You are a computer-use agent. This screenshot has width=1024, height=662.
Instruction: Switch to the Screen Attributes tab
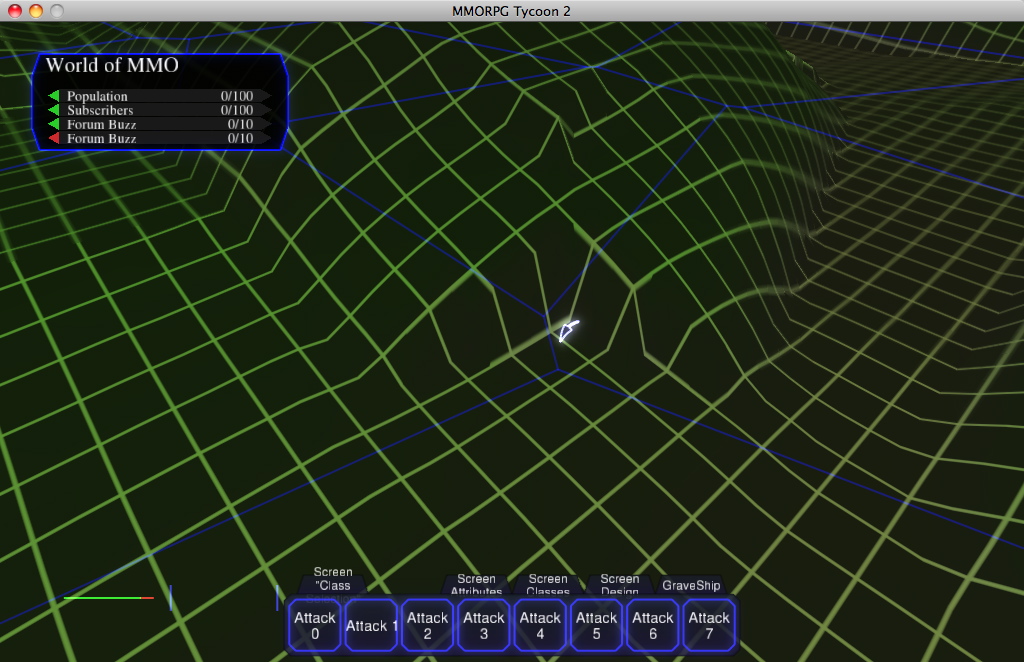pos(476,584)
